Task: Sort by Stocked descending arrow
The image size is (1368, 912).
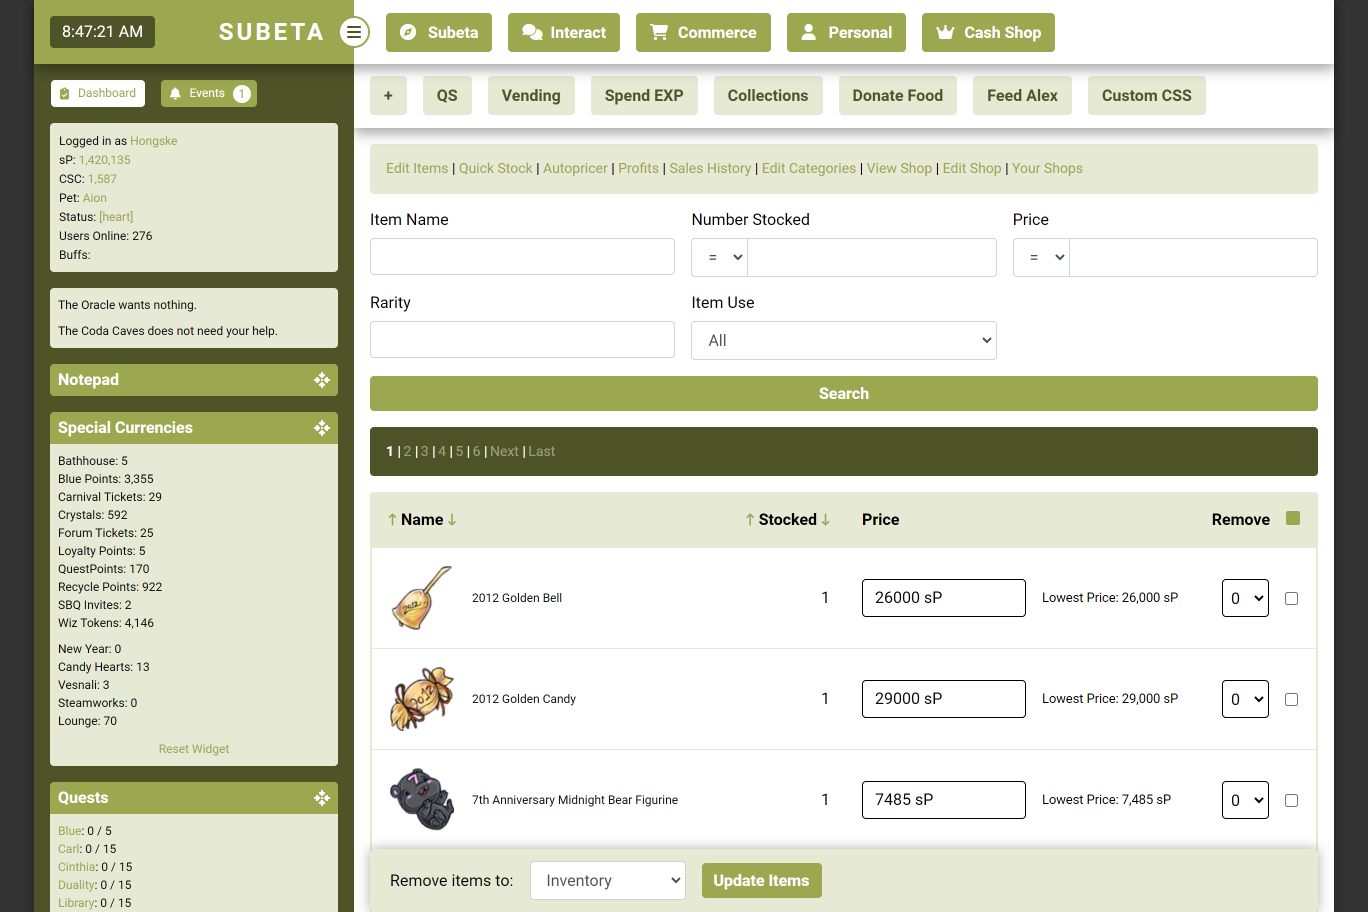Action: pyautogui.click(x=826, y=520)
